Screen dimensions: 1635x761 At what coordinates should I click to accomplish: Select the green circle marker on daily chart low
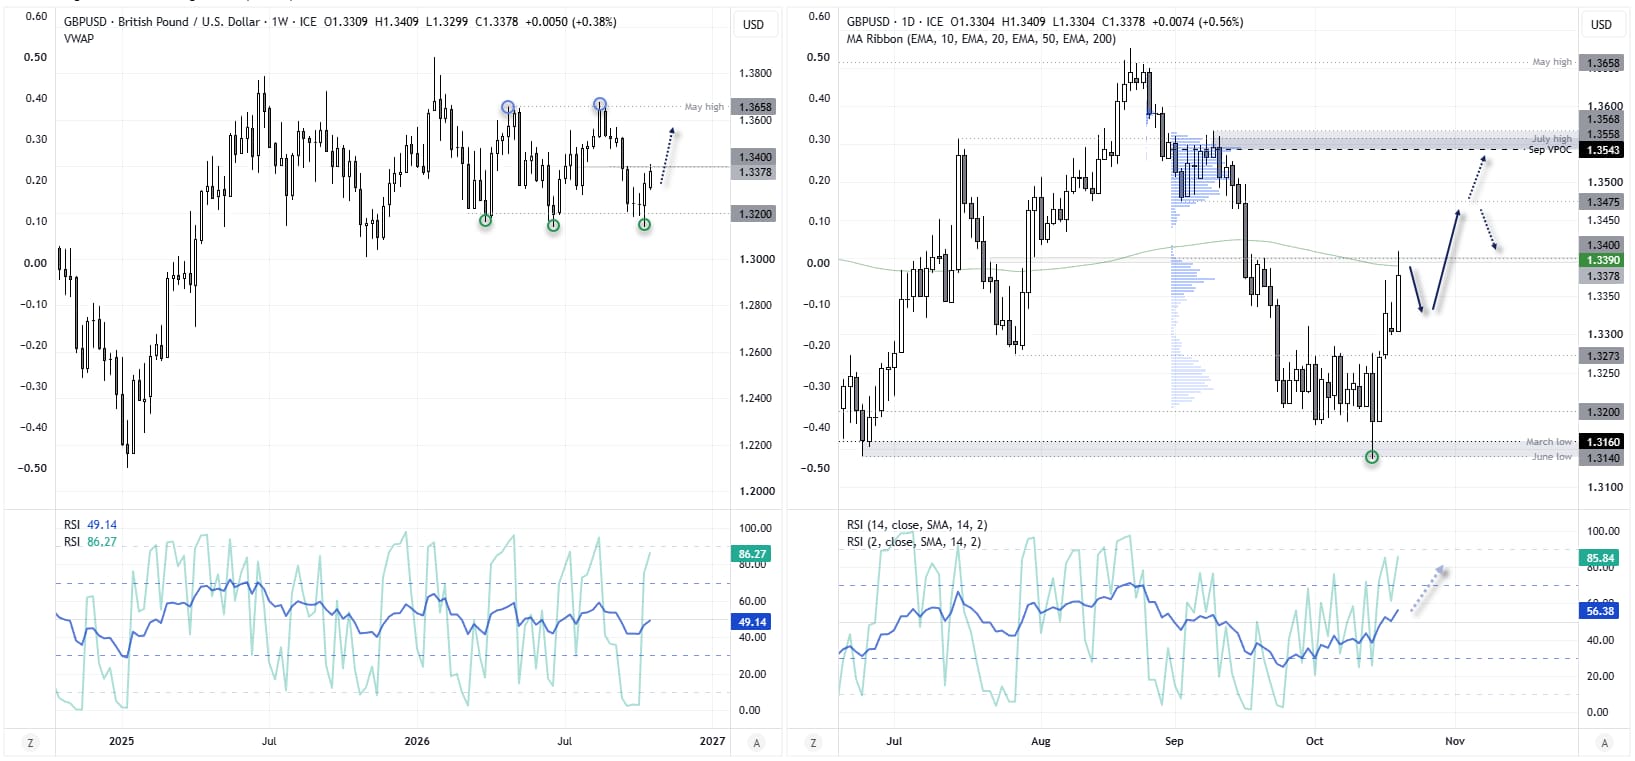click(1372, 457)
